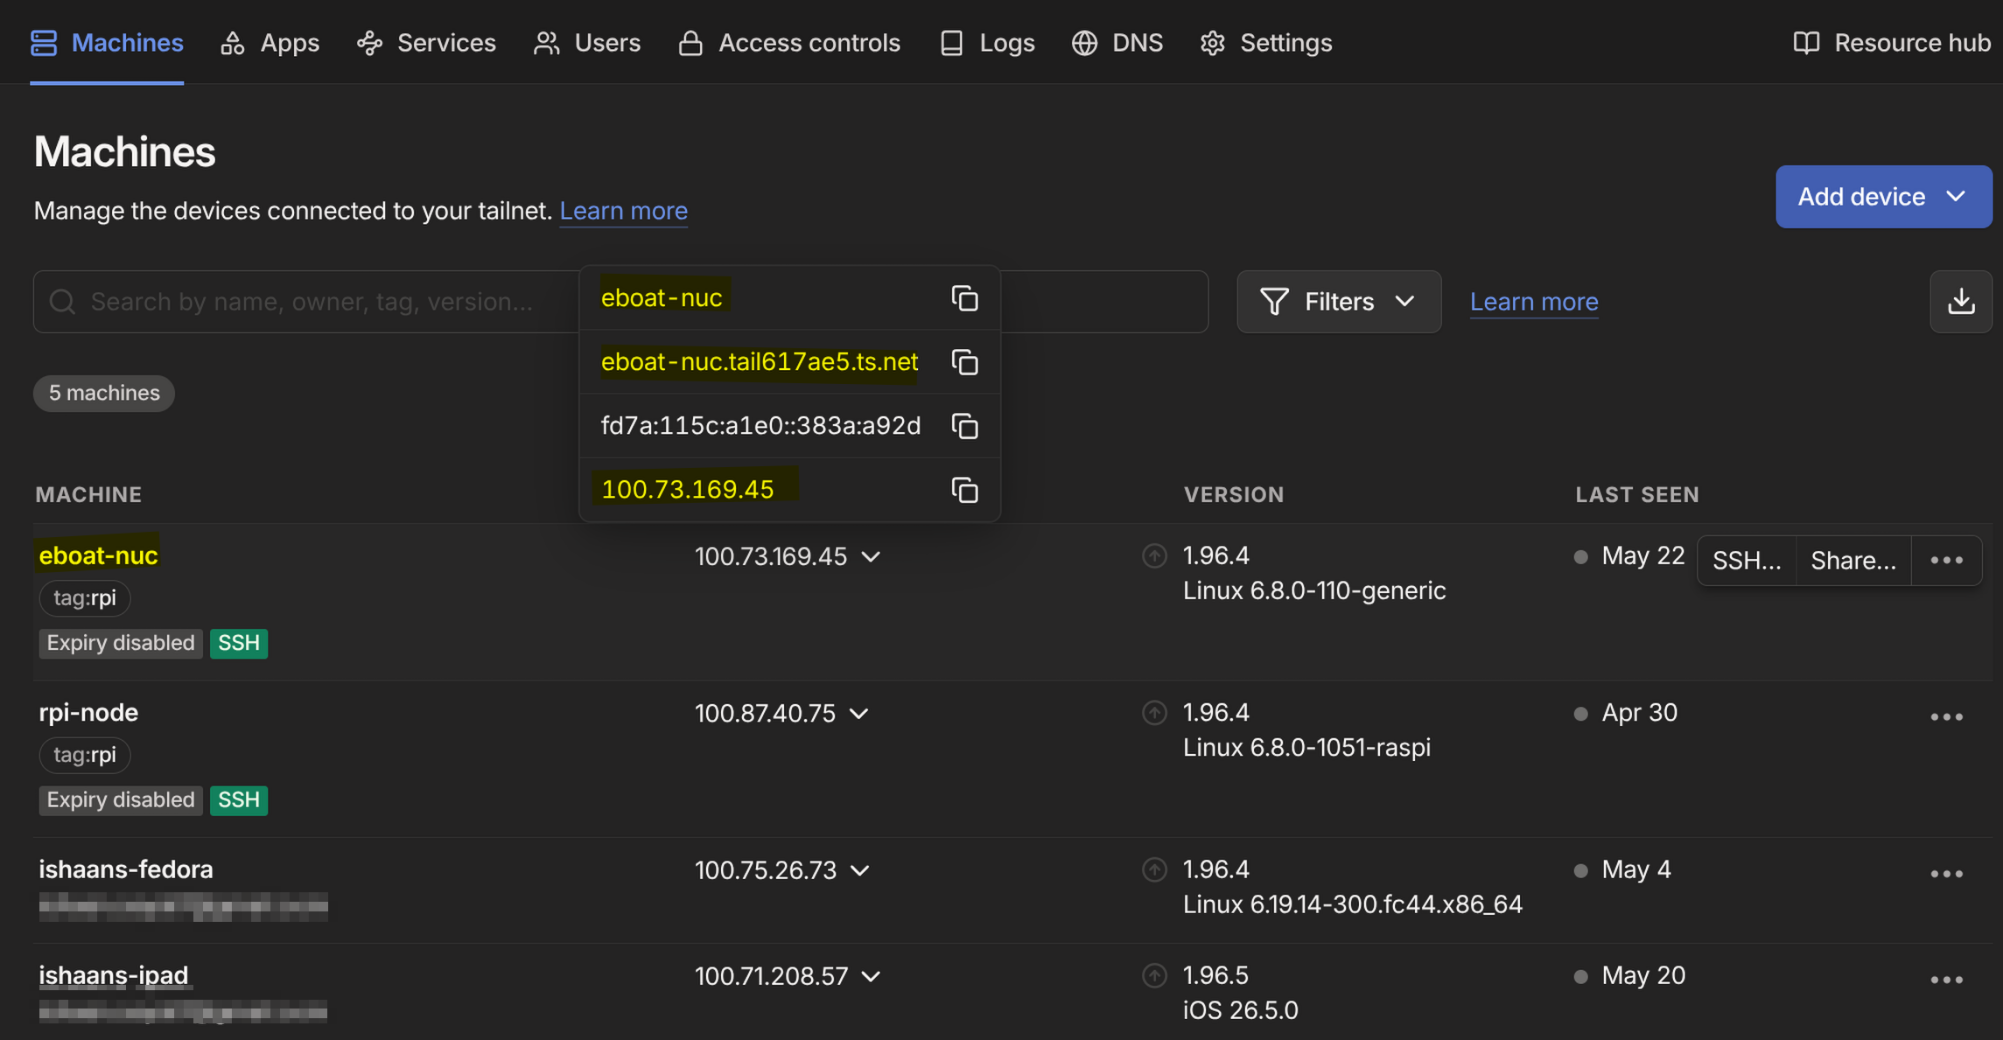Copy the 100.73.169.45 address in popup

tap(964, 490)
